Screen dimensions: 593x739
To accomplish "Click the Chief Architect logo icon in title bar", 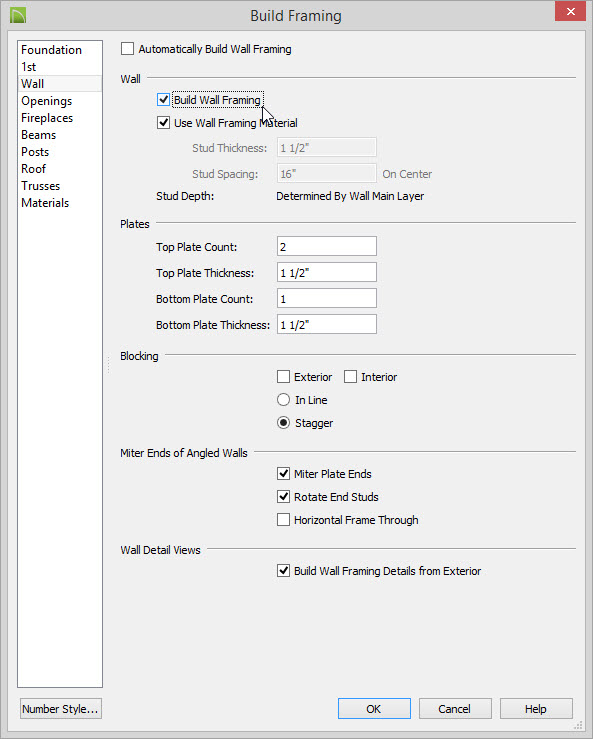I will 18,15.
